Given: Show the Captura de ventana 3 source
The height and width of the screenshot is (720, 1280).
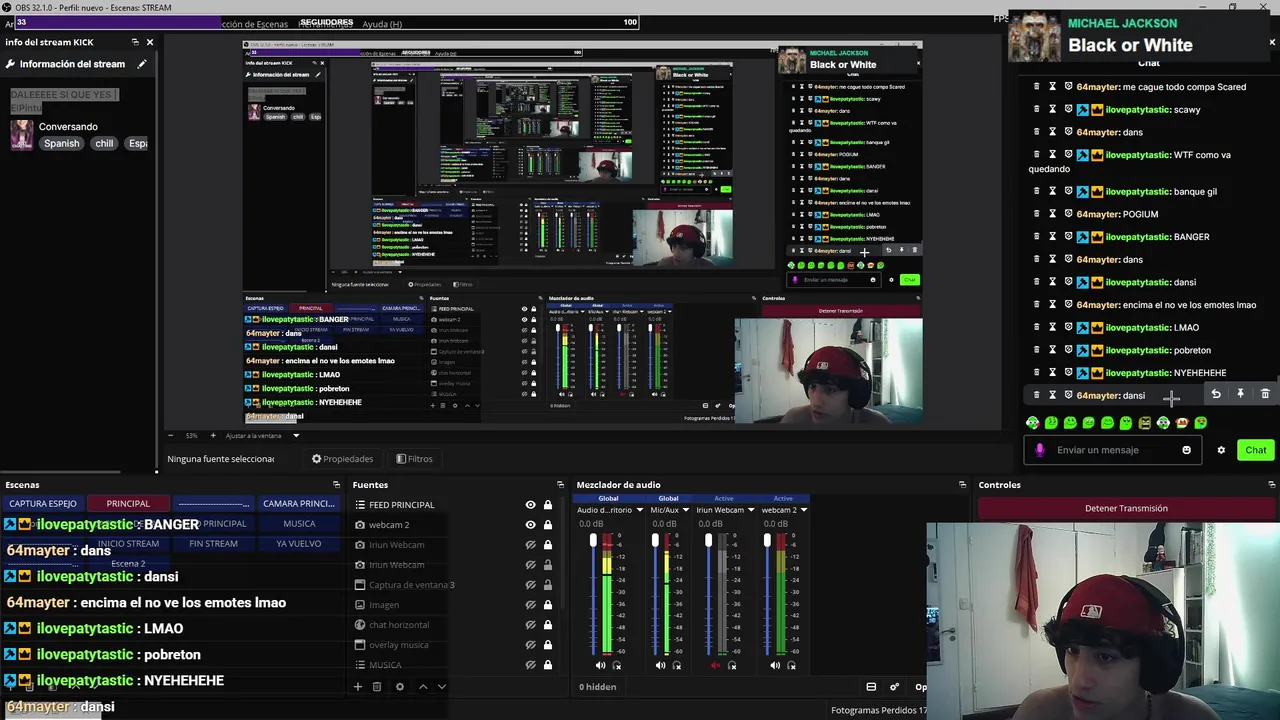Looking at the screenshot, I should (531, 585).
